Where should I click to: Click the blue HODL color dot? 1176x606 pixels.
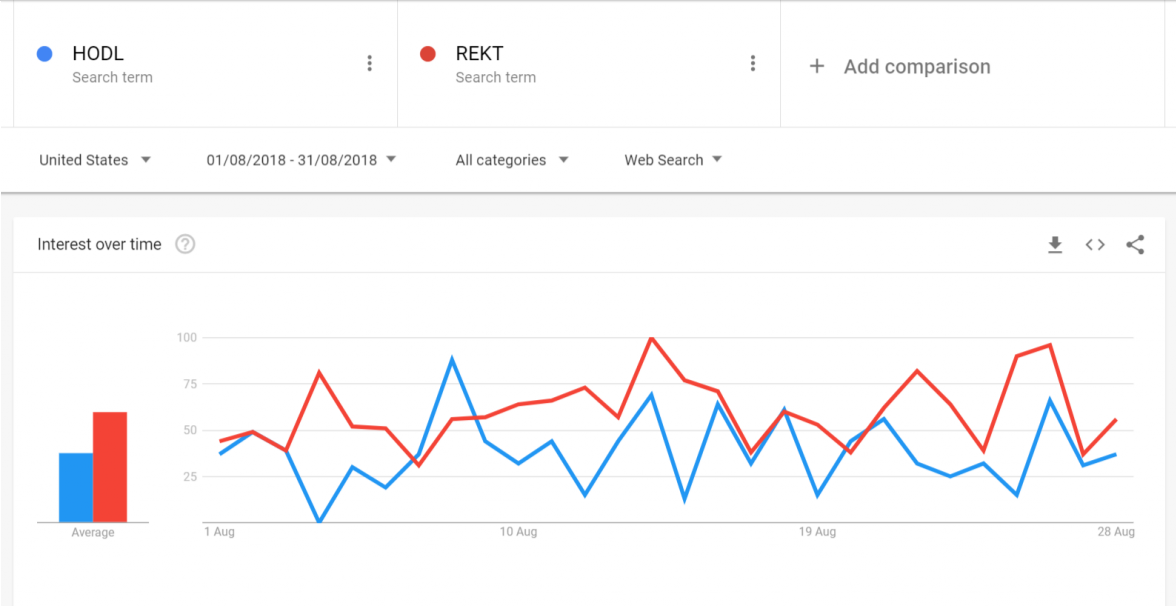pos(44,54)
